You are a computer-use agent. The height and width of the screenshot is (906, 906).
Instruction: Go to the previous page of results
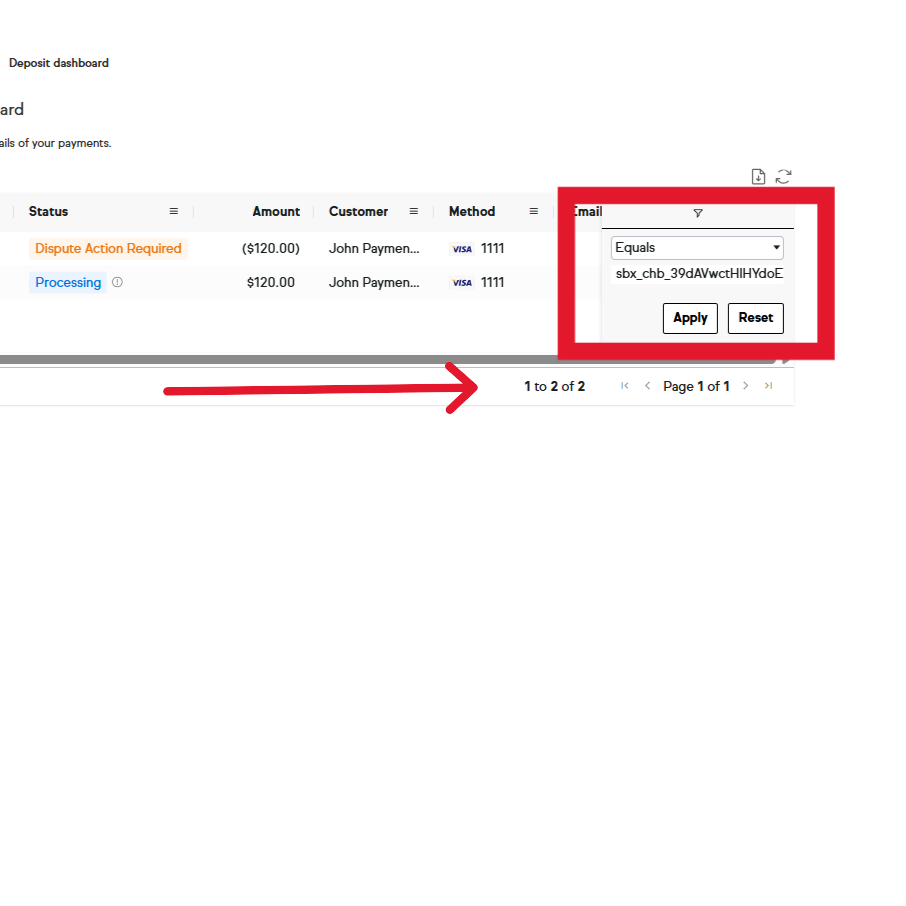(x=647, y=386)
